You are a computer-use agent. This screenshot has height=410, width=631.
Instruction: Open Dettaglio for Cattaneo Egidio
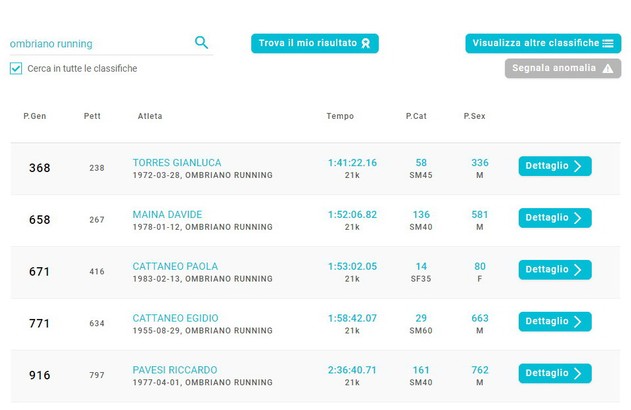point(555,321)
